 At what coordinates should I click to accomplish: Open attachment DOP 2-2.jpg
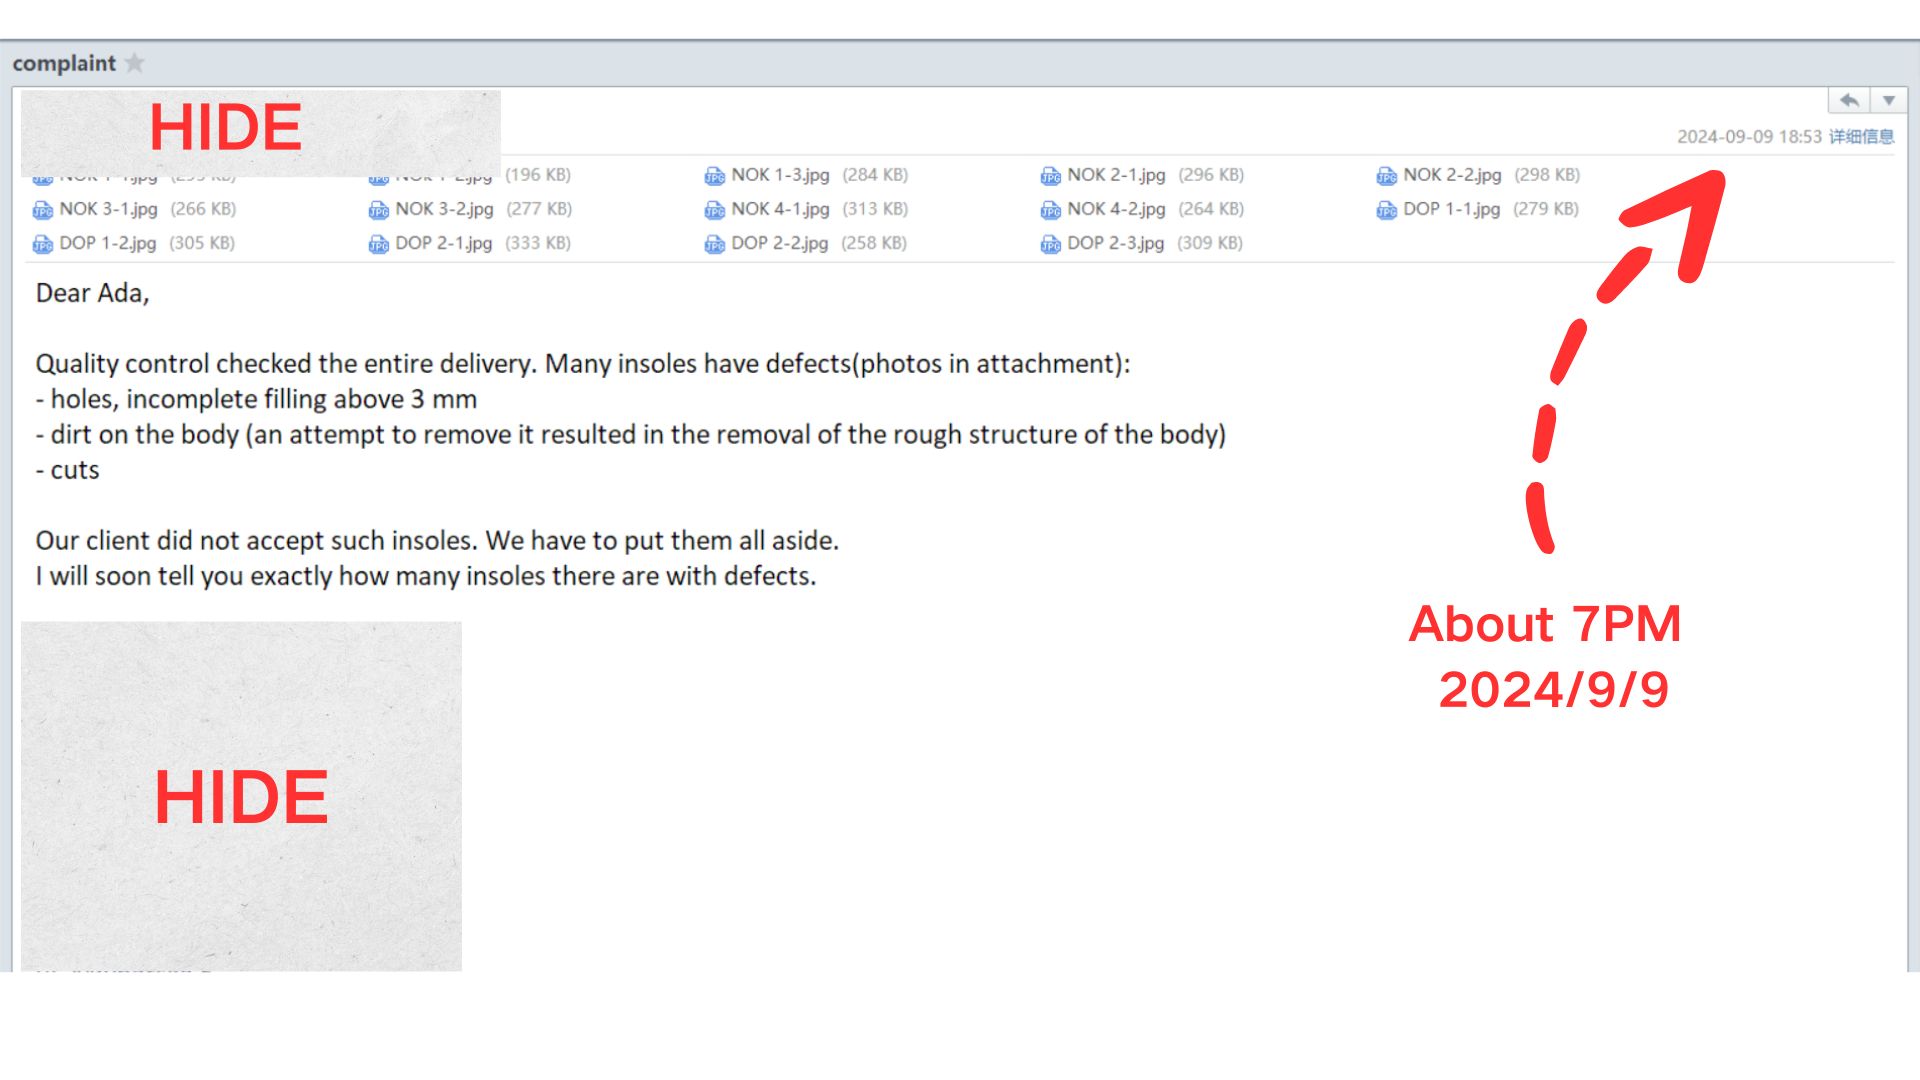(x=779, y=243)
